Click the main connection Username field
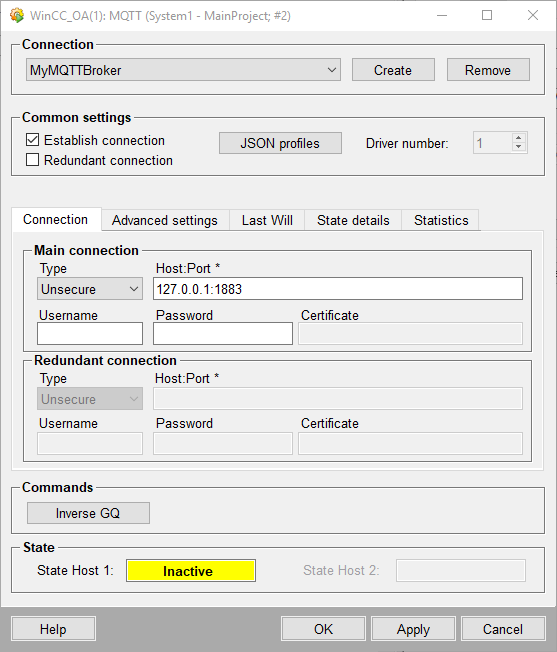 [x=90, y=333]
